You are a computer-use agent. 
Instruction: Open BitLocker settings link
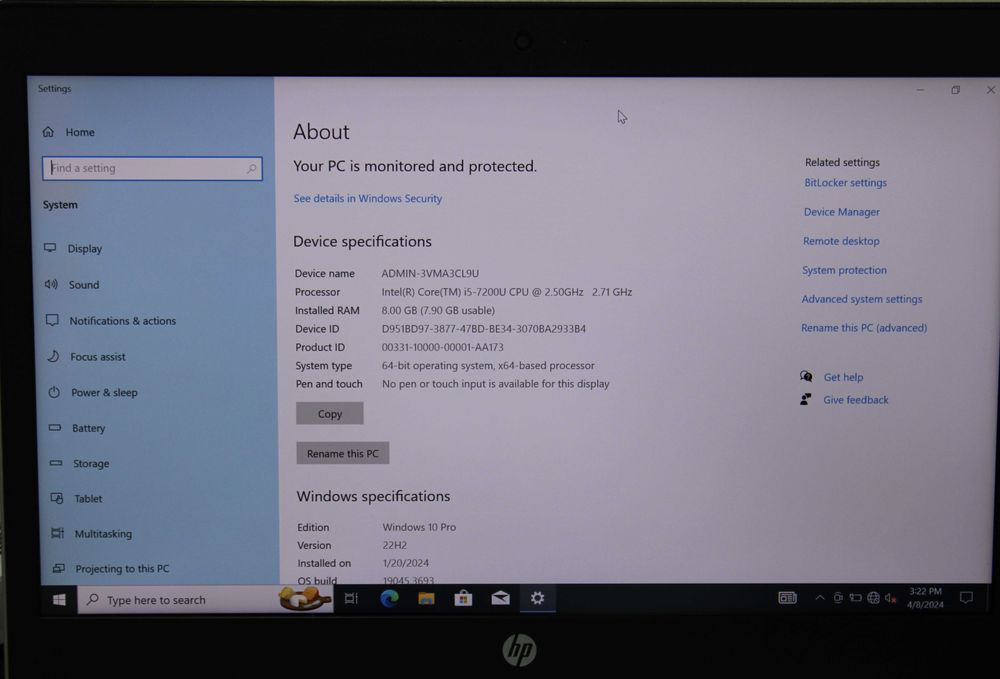pos(845,182)
